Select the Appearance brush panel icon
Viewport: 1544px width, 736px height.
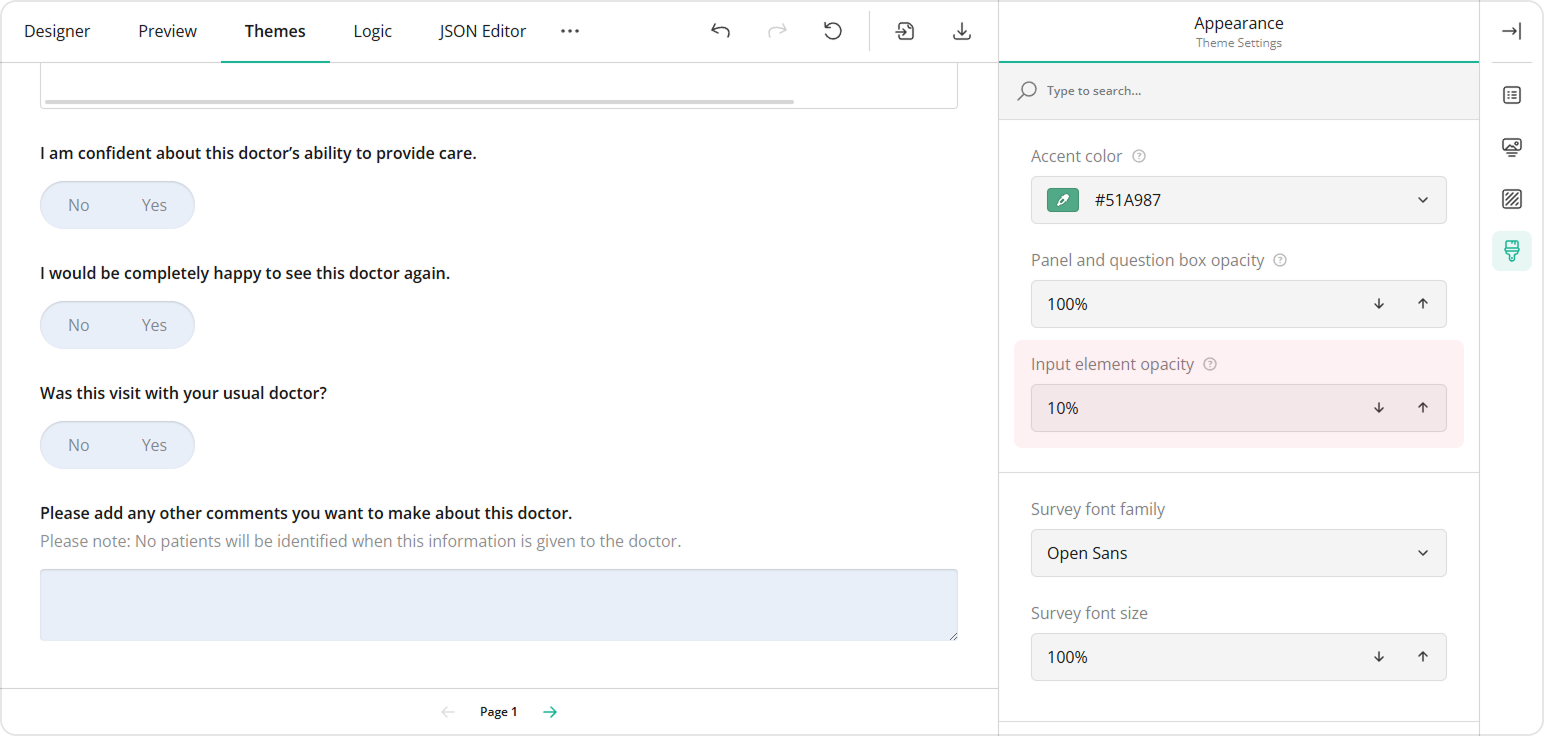[1511, 251]
